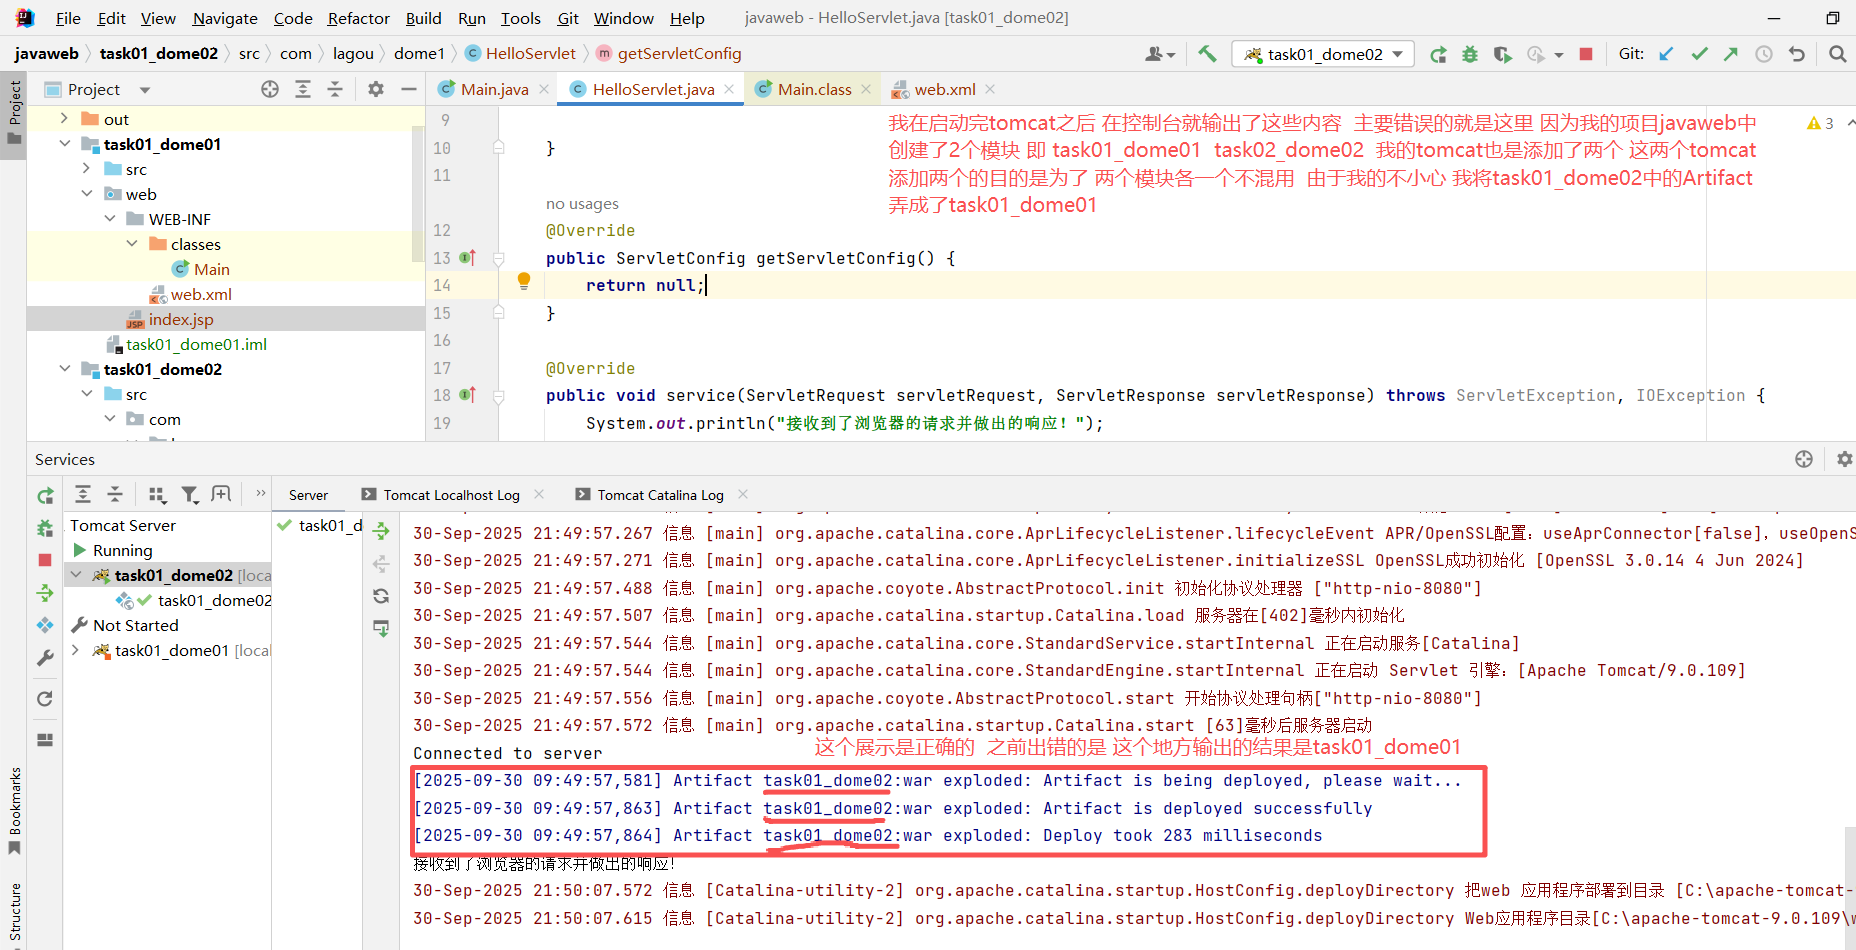1856x950 pixels.
Task: Click the yellow light bulb intention icon
Action: (524, 282)
